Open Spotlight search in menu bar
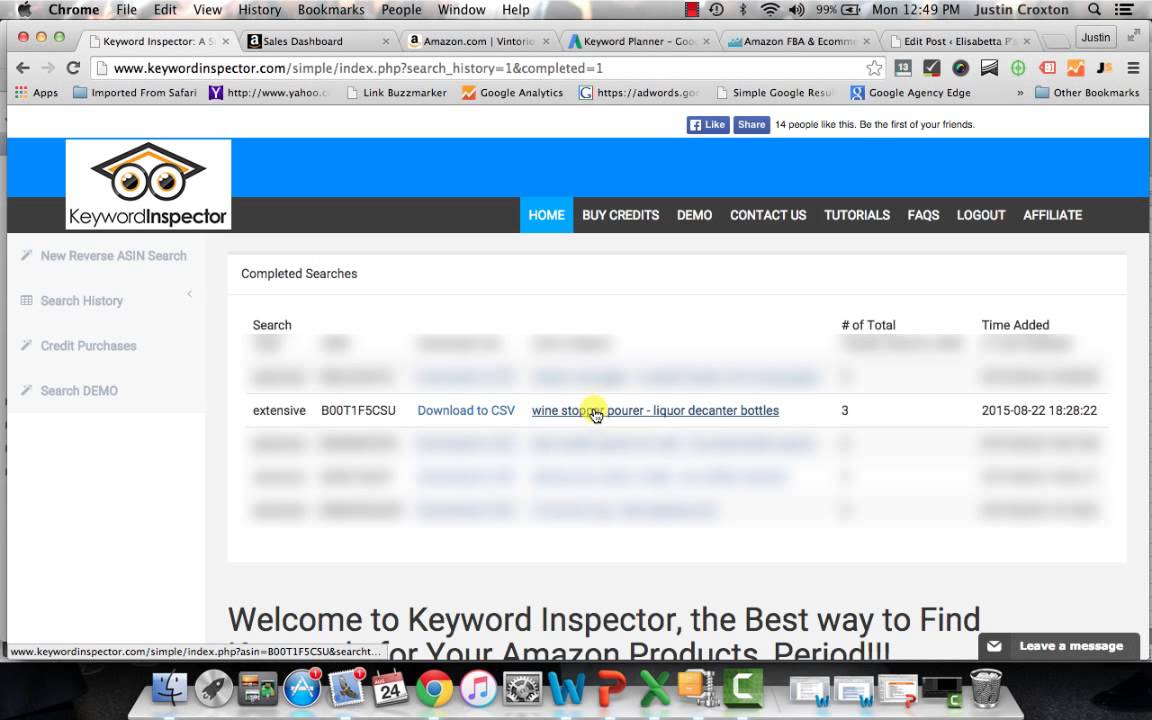1152x720 pixels. tap(1095, 10)
